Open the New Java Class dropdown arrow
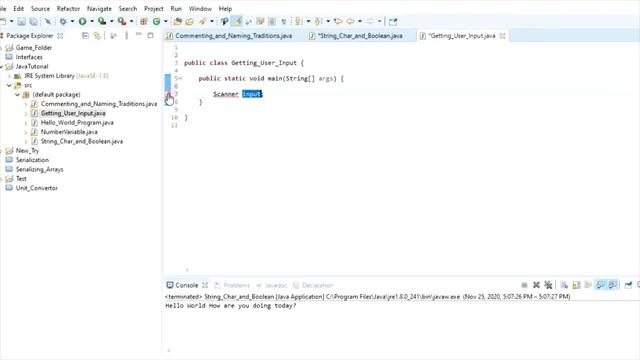 pyautogui.click(x=165, y=21)
